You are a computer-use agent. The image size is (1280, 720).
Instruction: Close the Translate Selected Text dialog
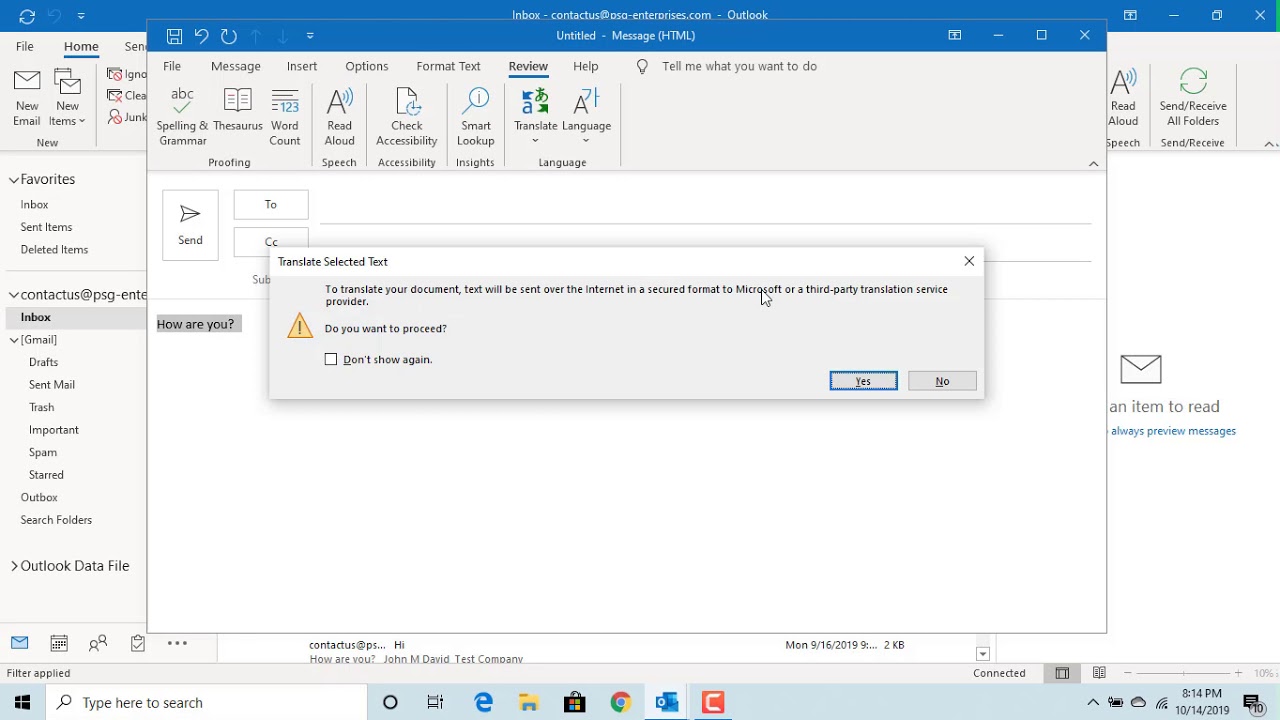[969, 261]
